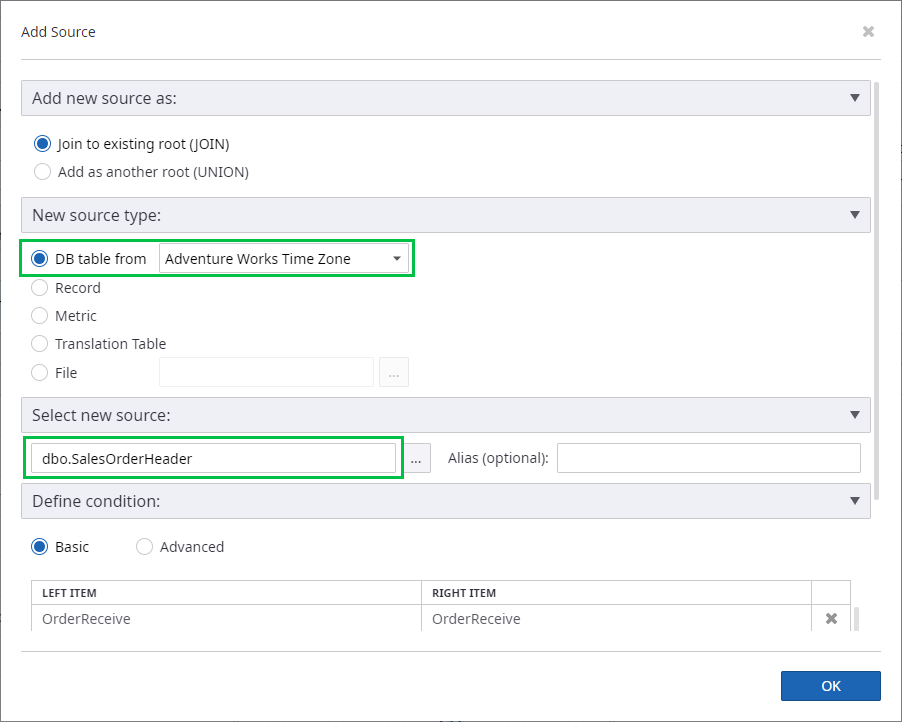Collapse the 'Define condition' section
Screen dimensions: 902x722
click(x=854, y=500)
